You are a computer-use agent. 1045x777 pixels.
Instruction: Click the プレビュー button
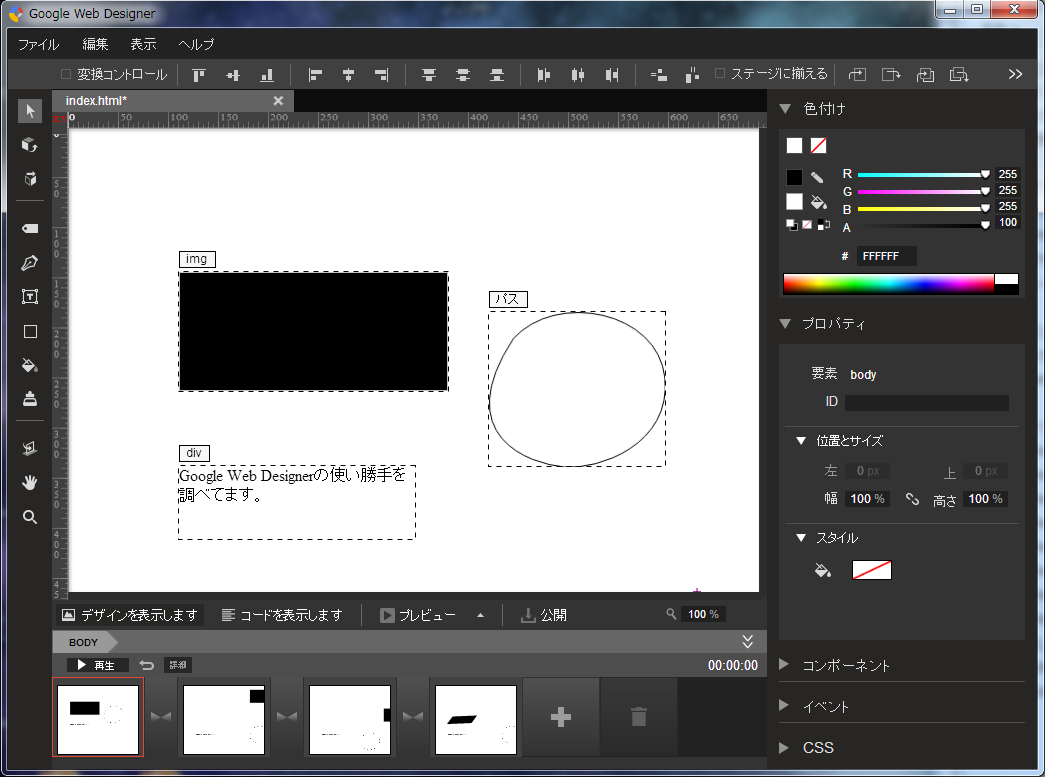click(x=418, y=615)
